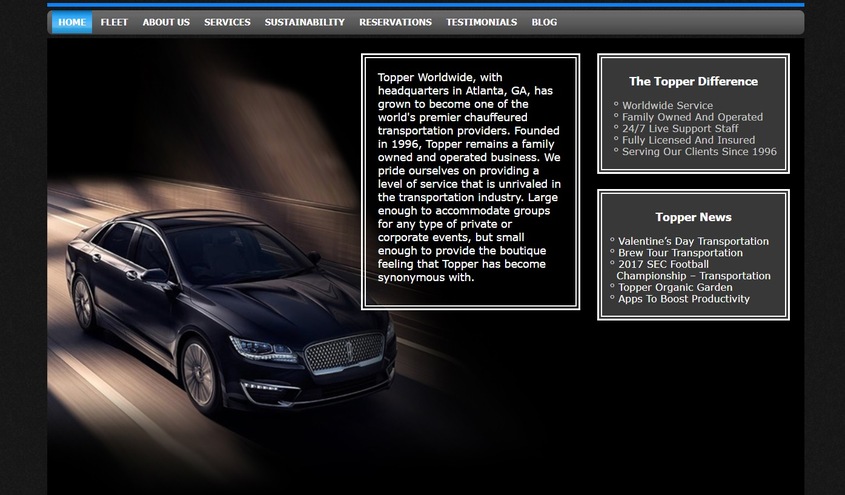
Task: Click the Worldwide Service list item
Action: point(667,106)
